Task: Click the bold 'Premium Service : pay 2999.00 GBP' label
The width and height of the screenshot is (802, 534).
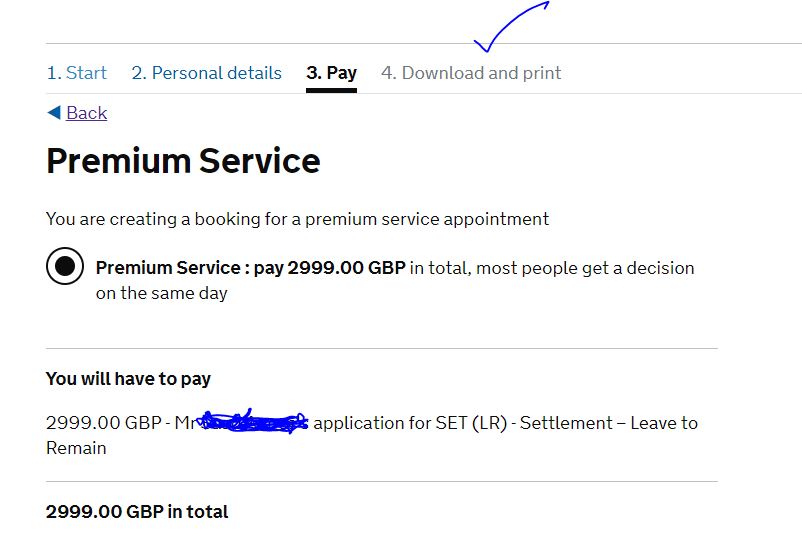Action: pos(250,268)
